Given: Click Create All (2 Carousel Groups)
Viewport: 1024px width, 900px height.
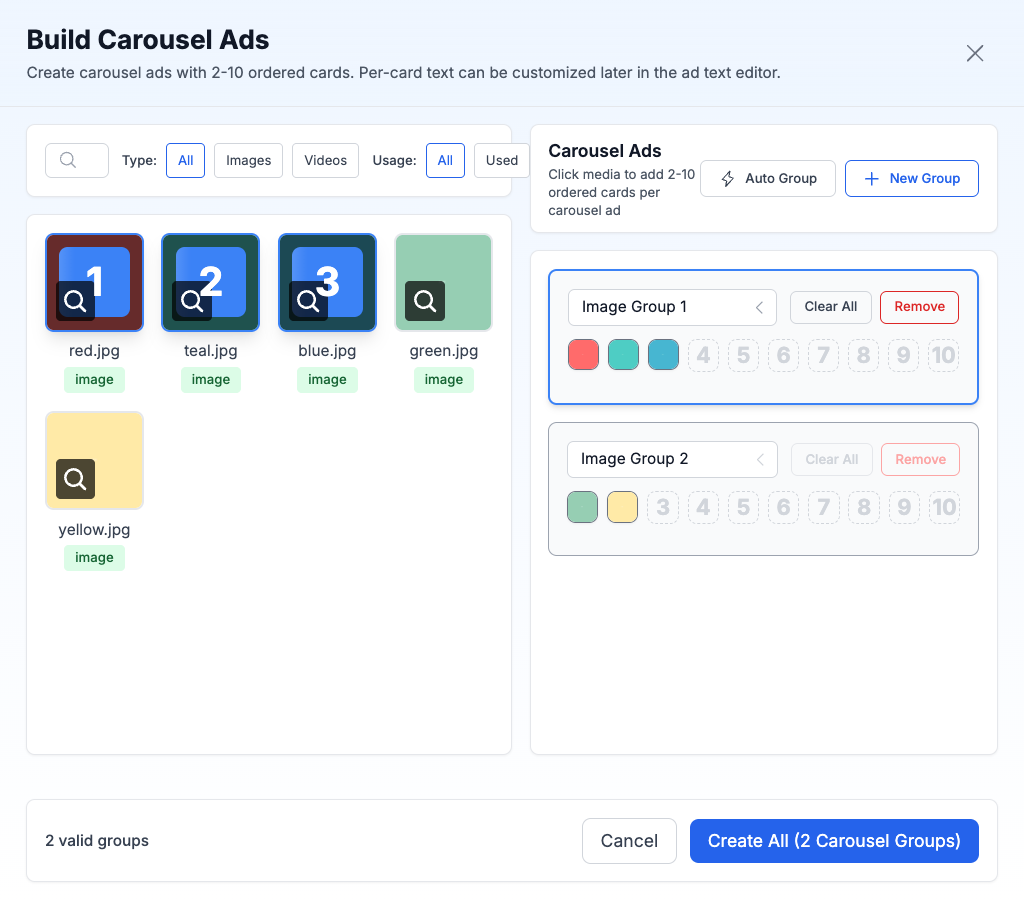Looking at the screenshot, I should tap(834, 841).
